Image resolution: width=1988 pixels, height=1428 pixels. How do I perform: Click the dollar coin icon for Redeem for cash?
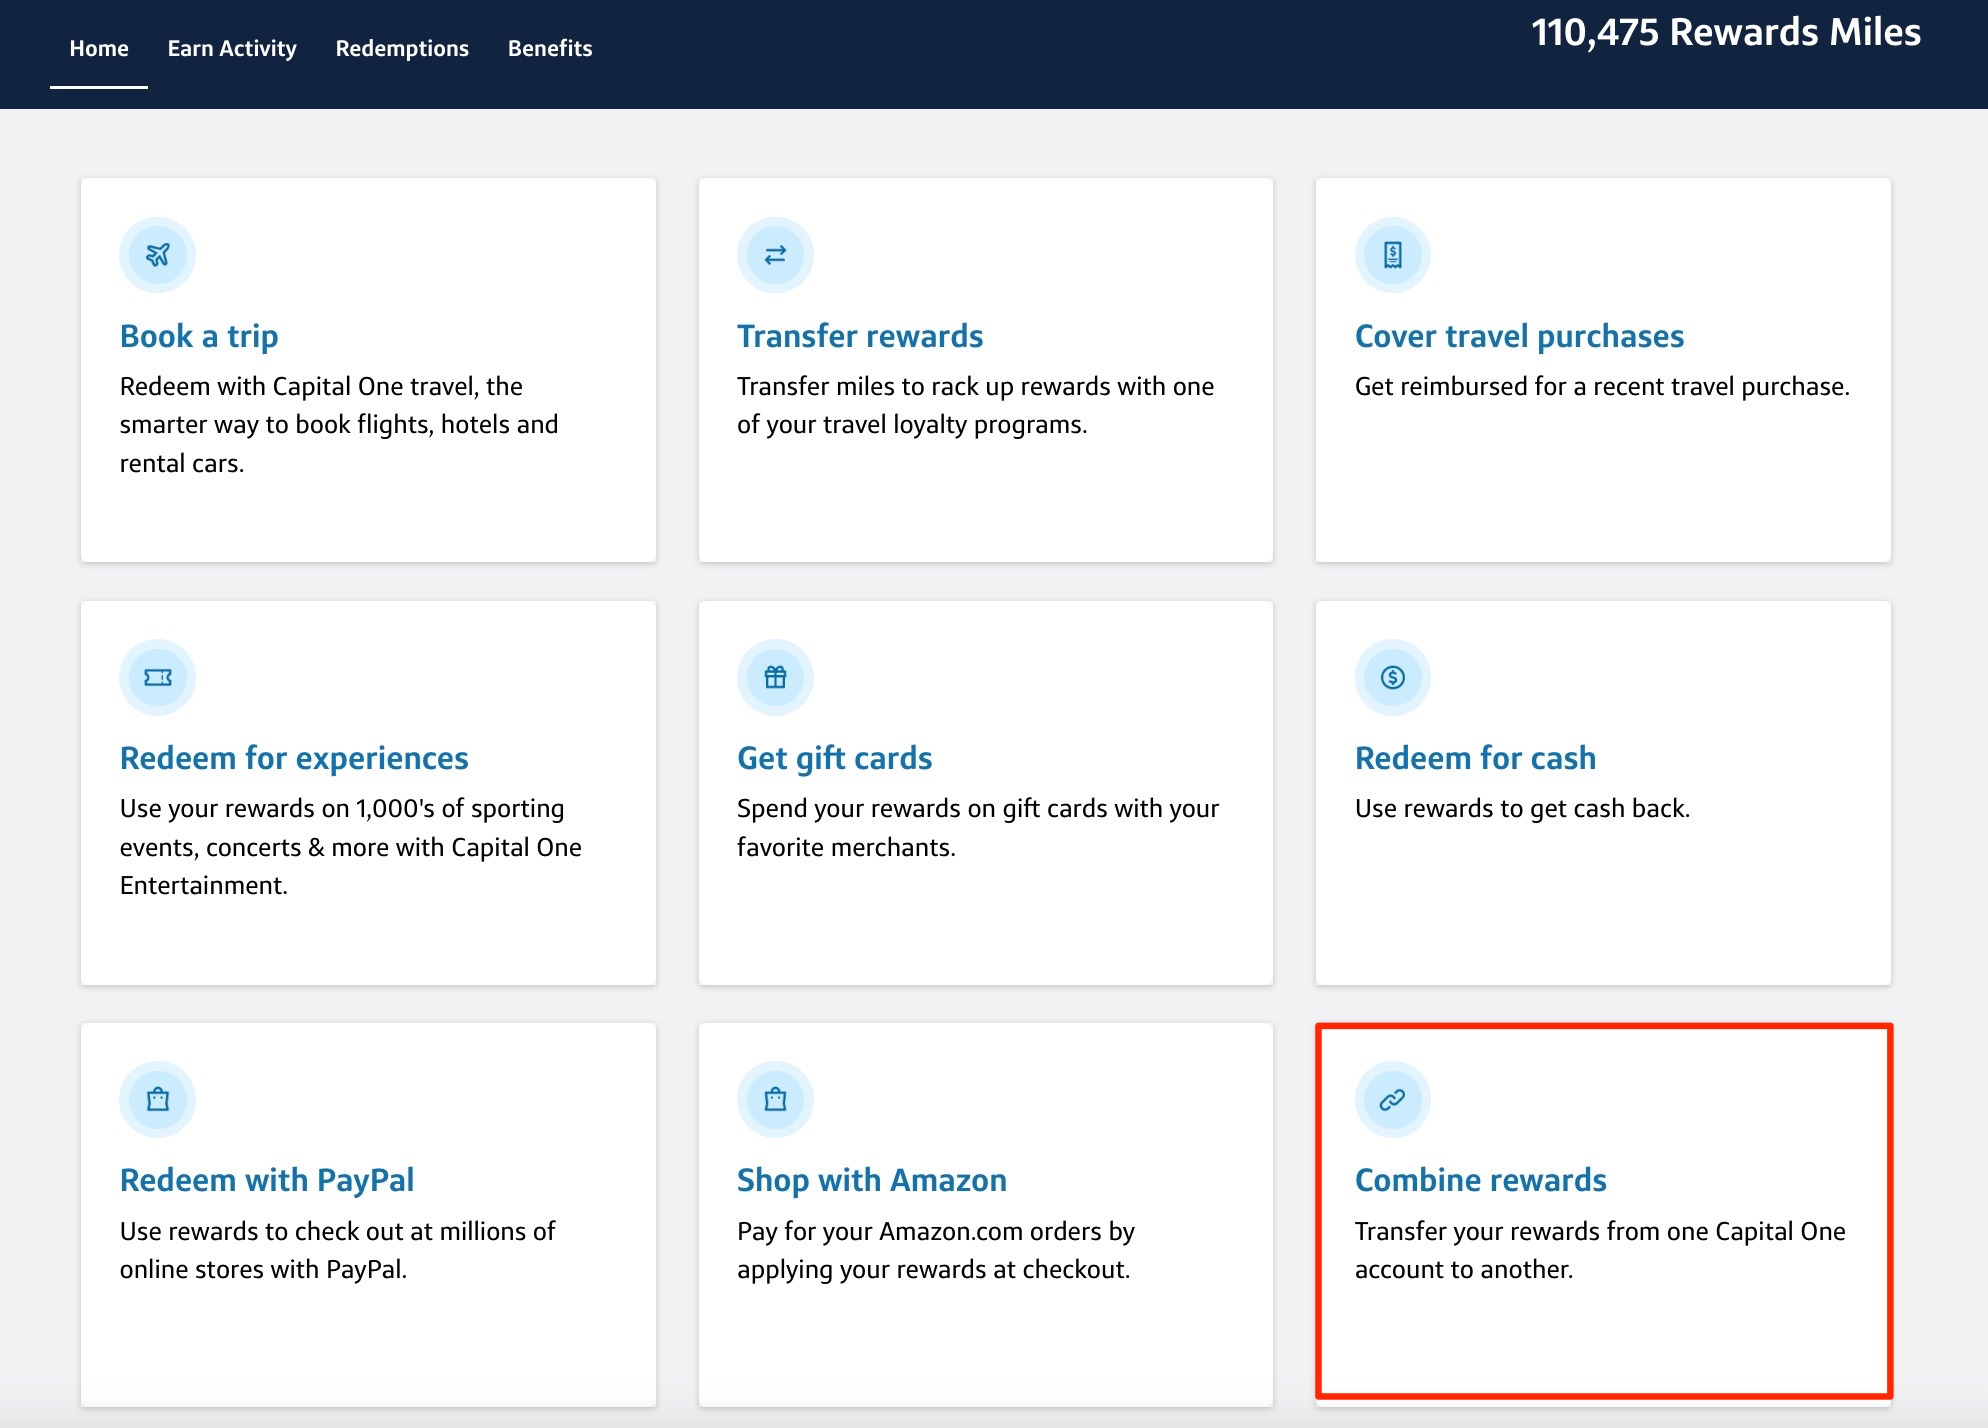click(x=1392, y=677)
